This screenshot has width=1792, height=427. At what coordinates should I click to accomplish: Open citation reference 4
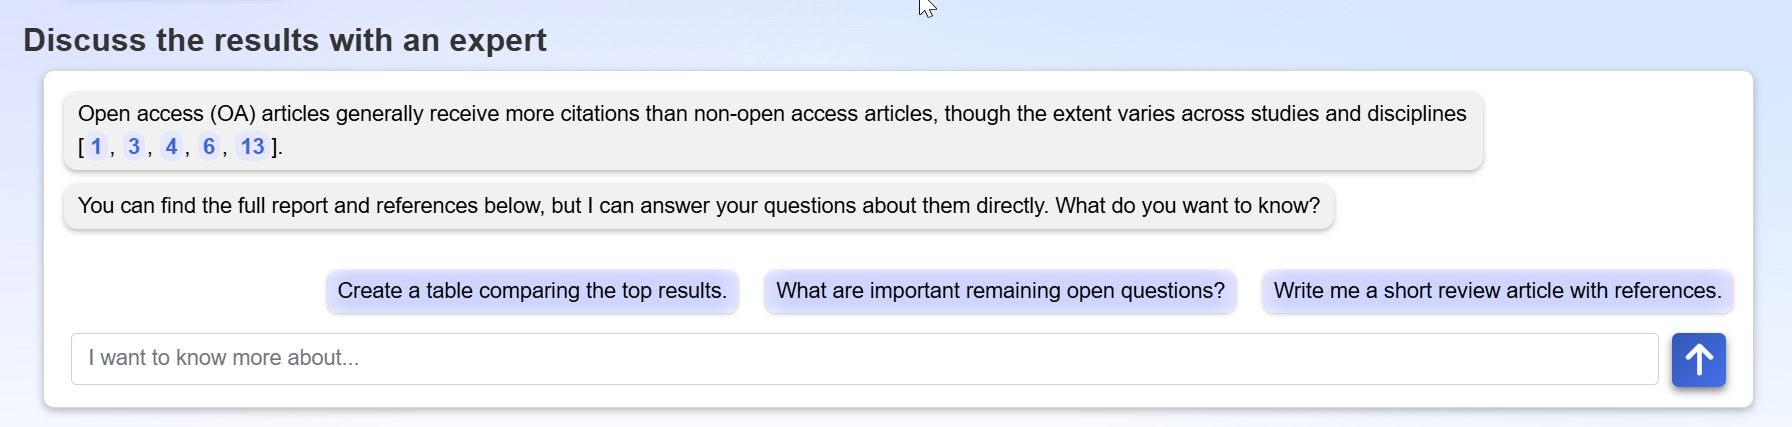[x=171, y=147]
